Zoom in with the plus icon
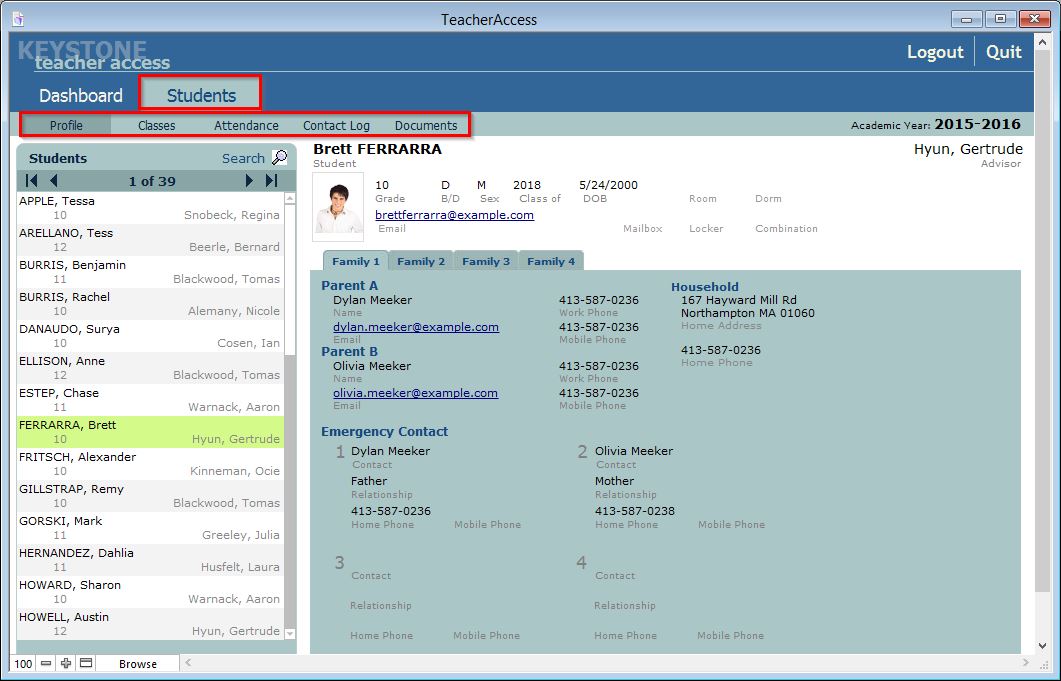 click(x=66, y=664)
